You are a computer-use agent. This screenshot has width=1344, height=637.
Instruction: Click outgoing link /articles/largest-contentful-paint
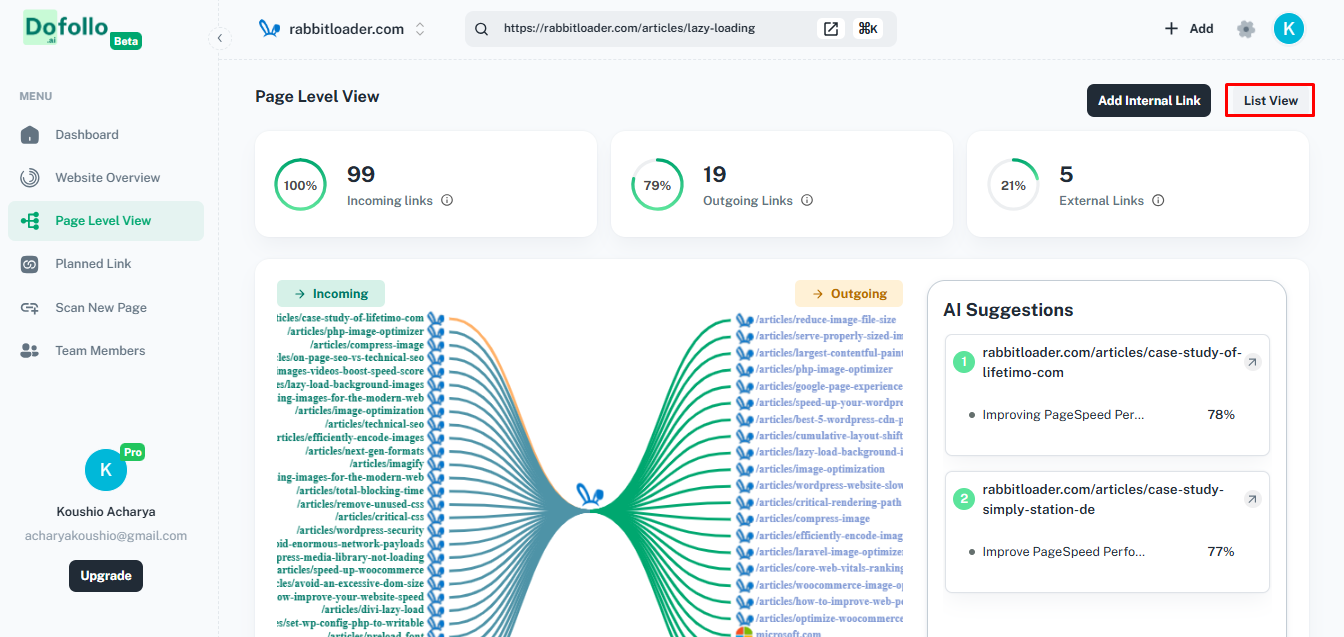(x=829, y=353)
